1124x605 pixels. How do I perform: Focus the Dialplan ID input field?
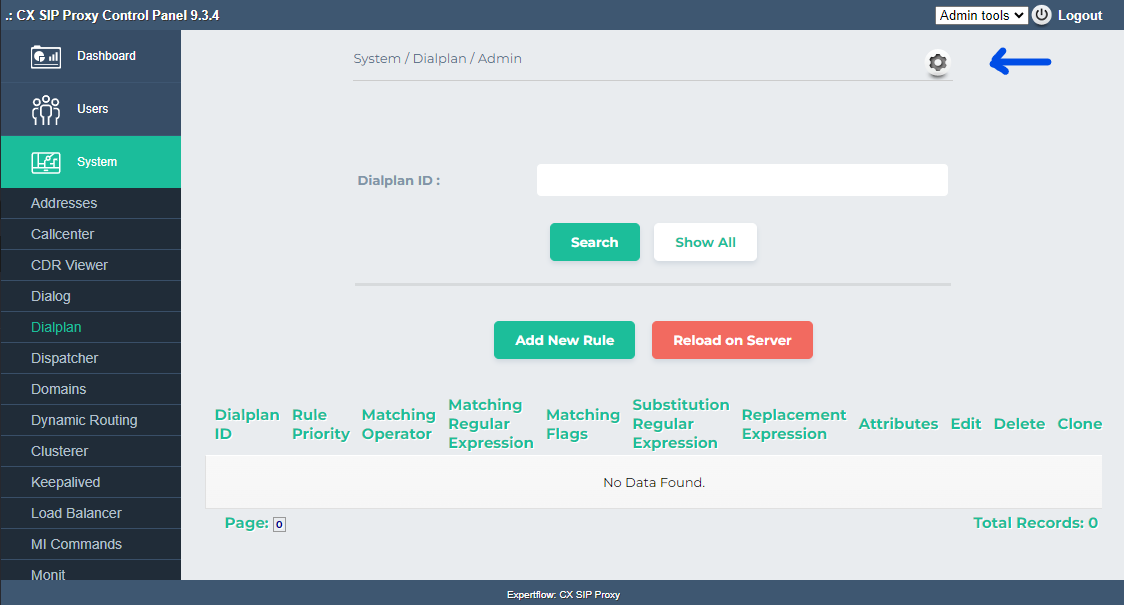742,181
